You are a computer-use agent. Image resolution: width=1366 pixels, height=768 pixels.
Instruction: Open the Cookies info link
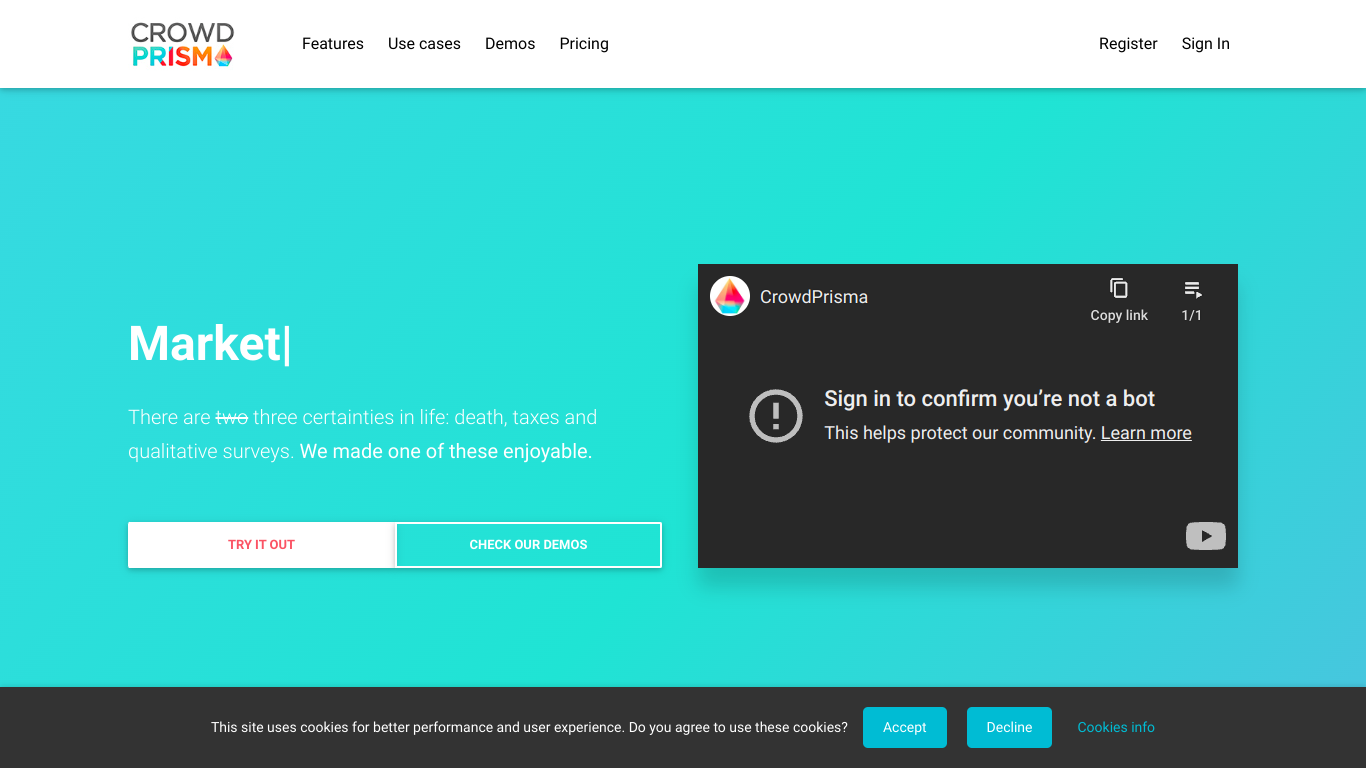tap(1116, 727)
